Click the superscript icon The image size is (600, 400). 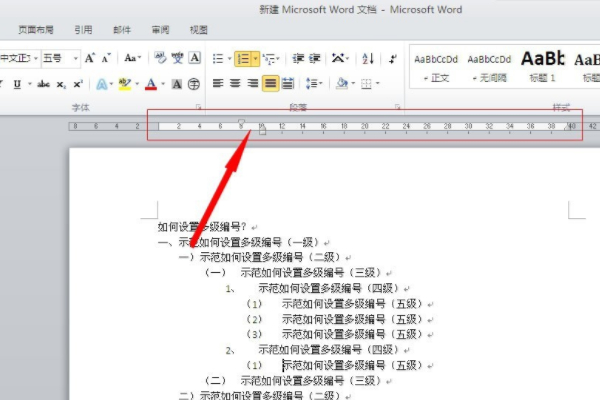tap(77, 84)
